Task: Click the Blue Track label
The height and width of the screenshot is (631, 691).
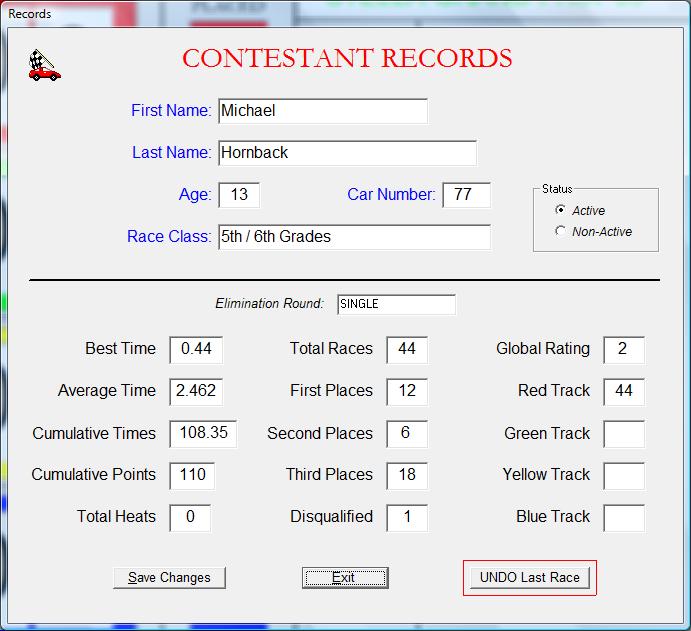Action: point(553,516)
